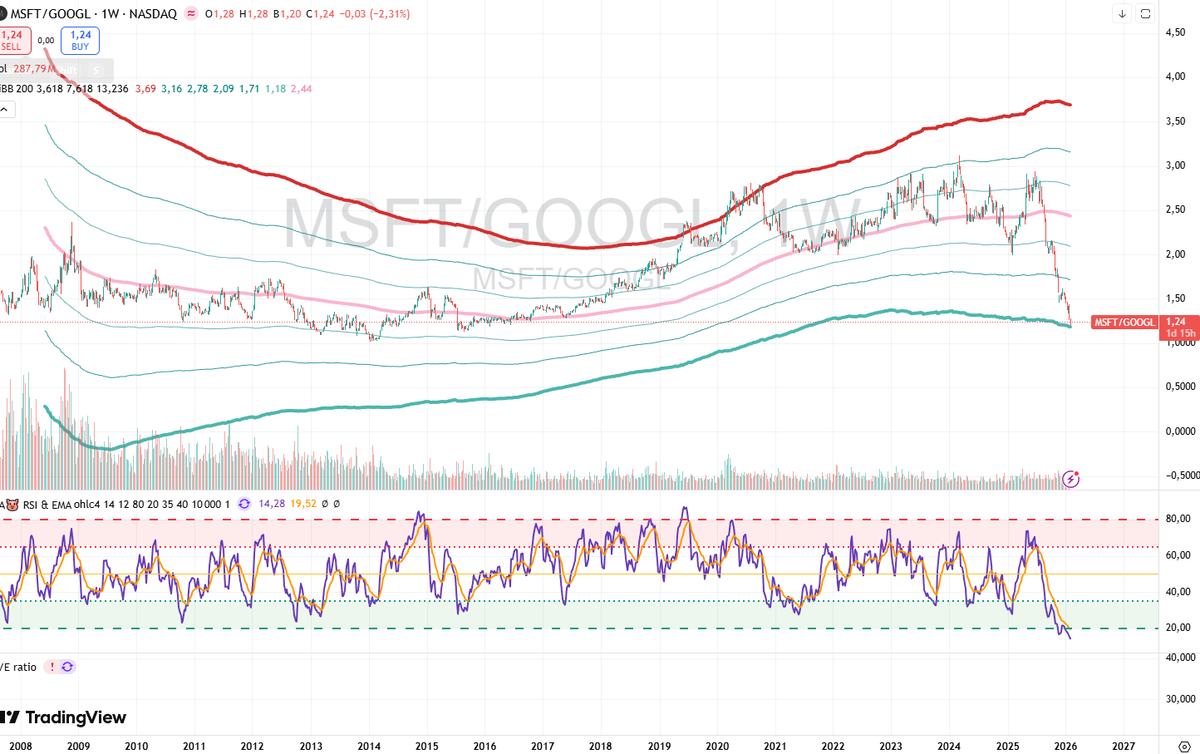Click the 2015 label on time axis
Viewport: 1200px width, 754px height.
(427, 746)
